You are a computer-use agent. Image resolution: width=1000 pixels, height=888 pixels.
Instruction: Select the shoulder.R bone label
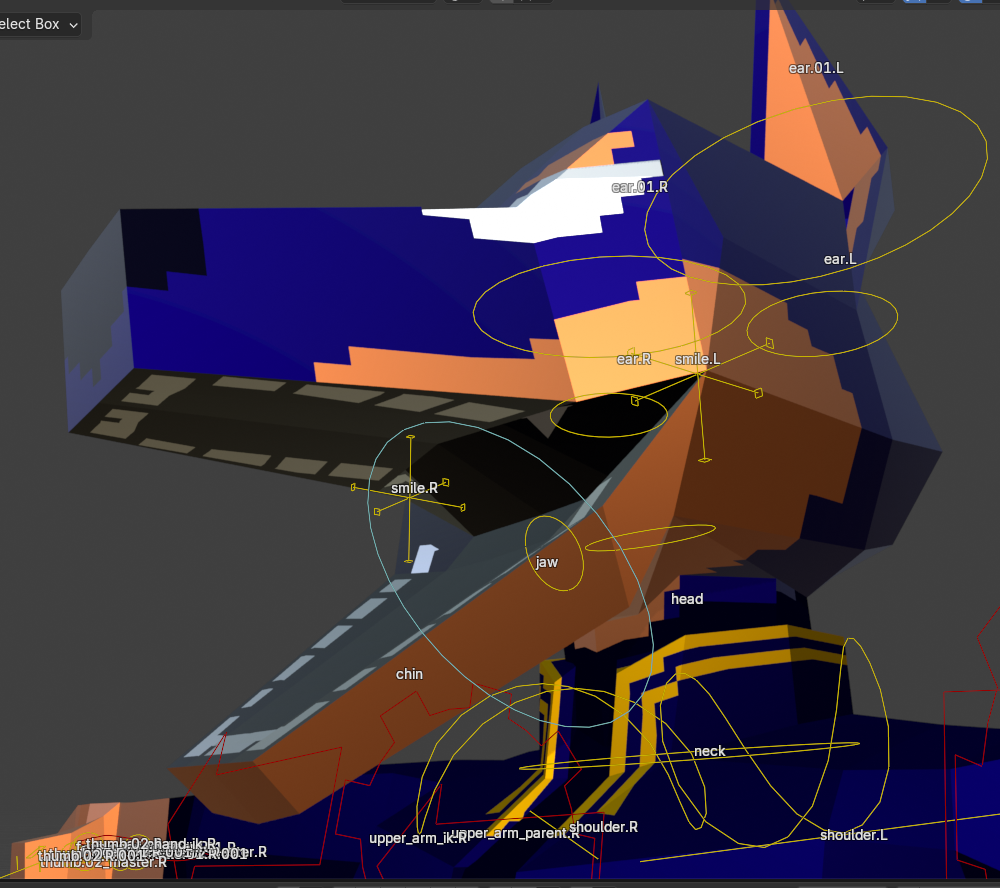point(604,827)
